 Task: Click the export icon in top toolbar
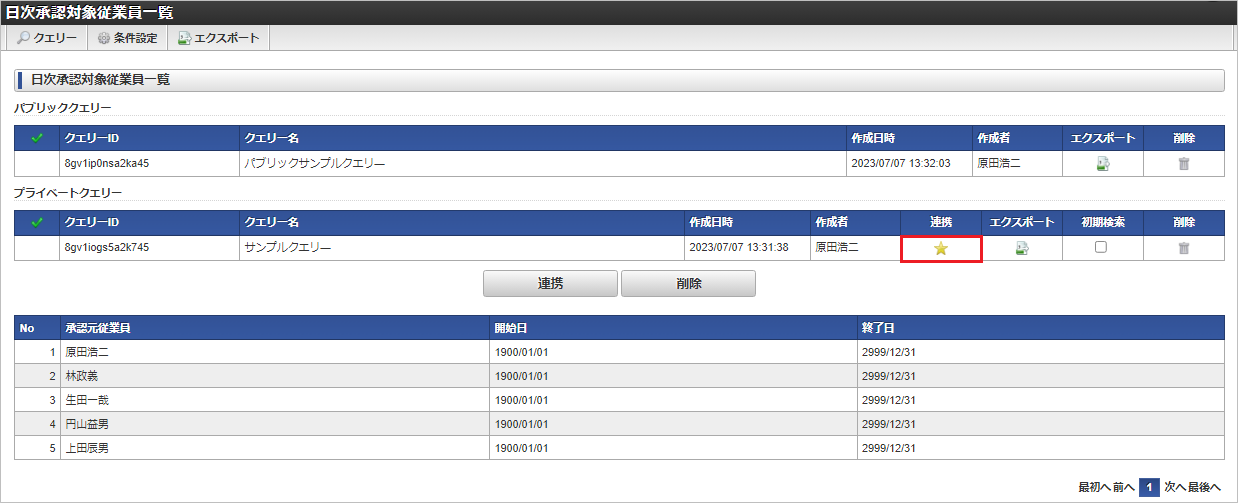click(x=184, y=38)
